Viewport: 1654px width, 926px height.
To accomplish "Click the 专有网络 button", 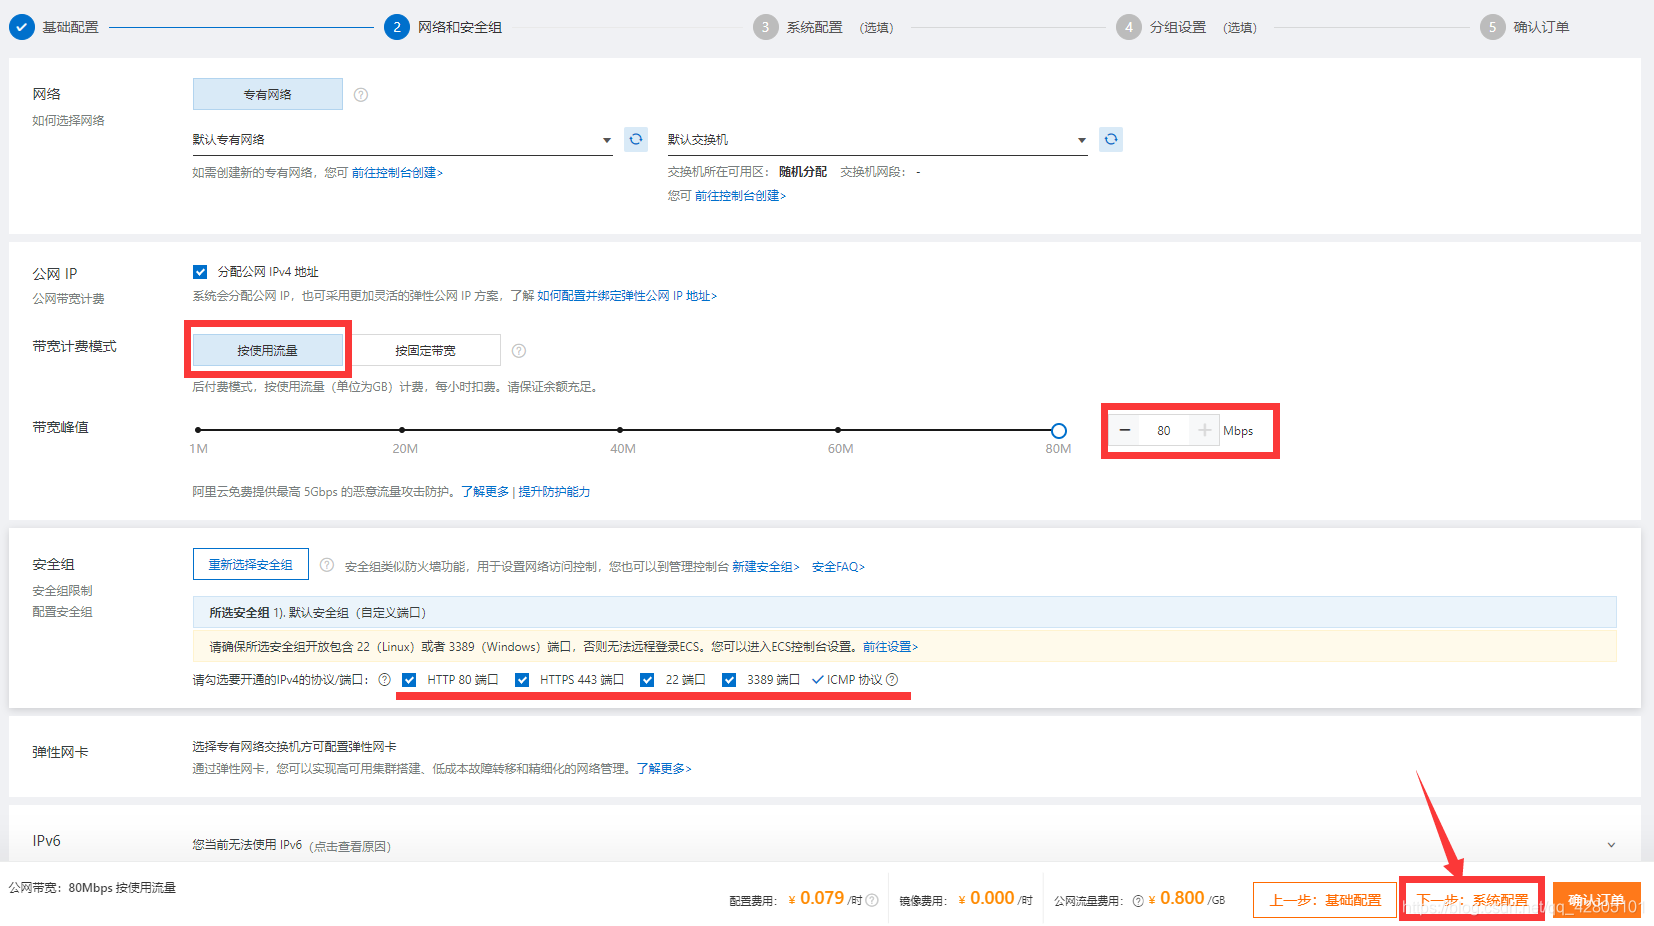I will [268, 94].
